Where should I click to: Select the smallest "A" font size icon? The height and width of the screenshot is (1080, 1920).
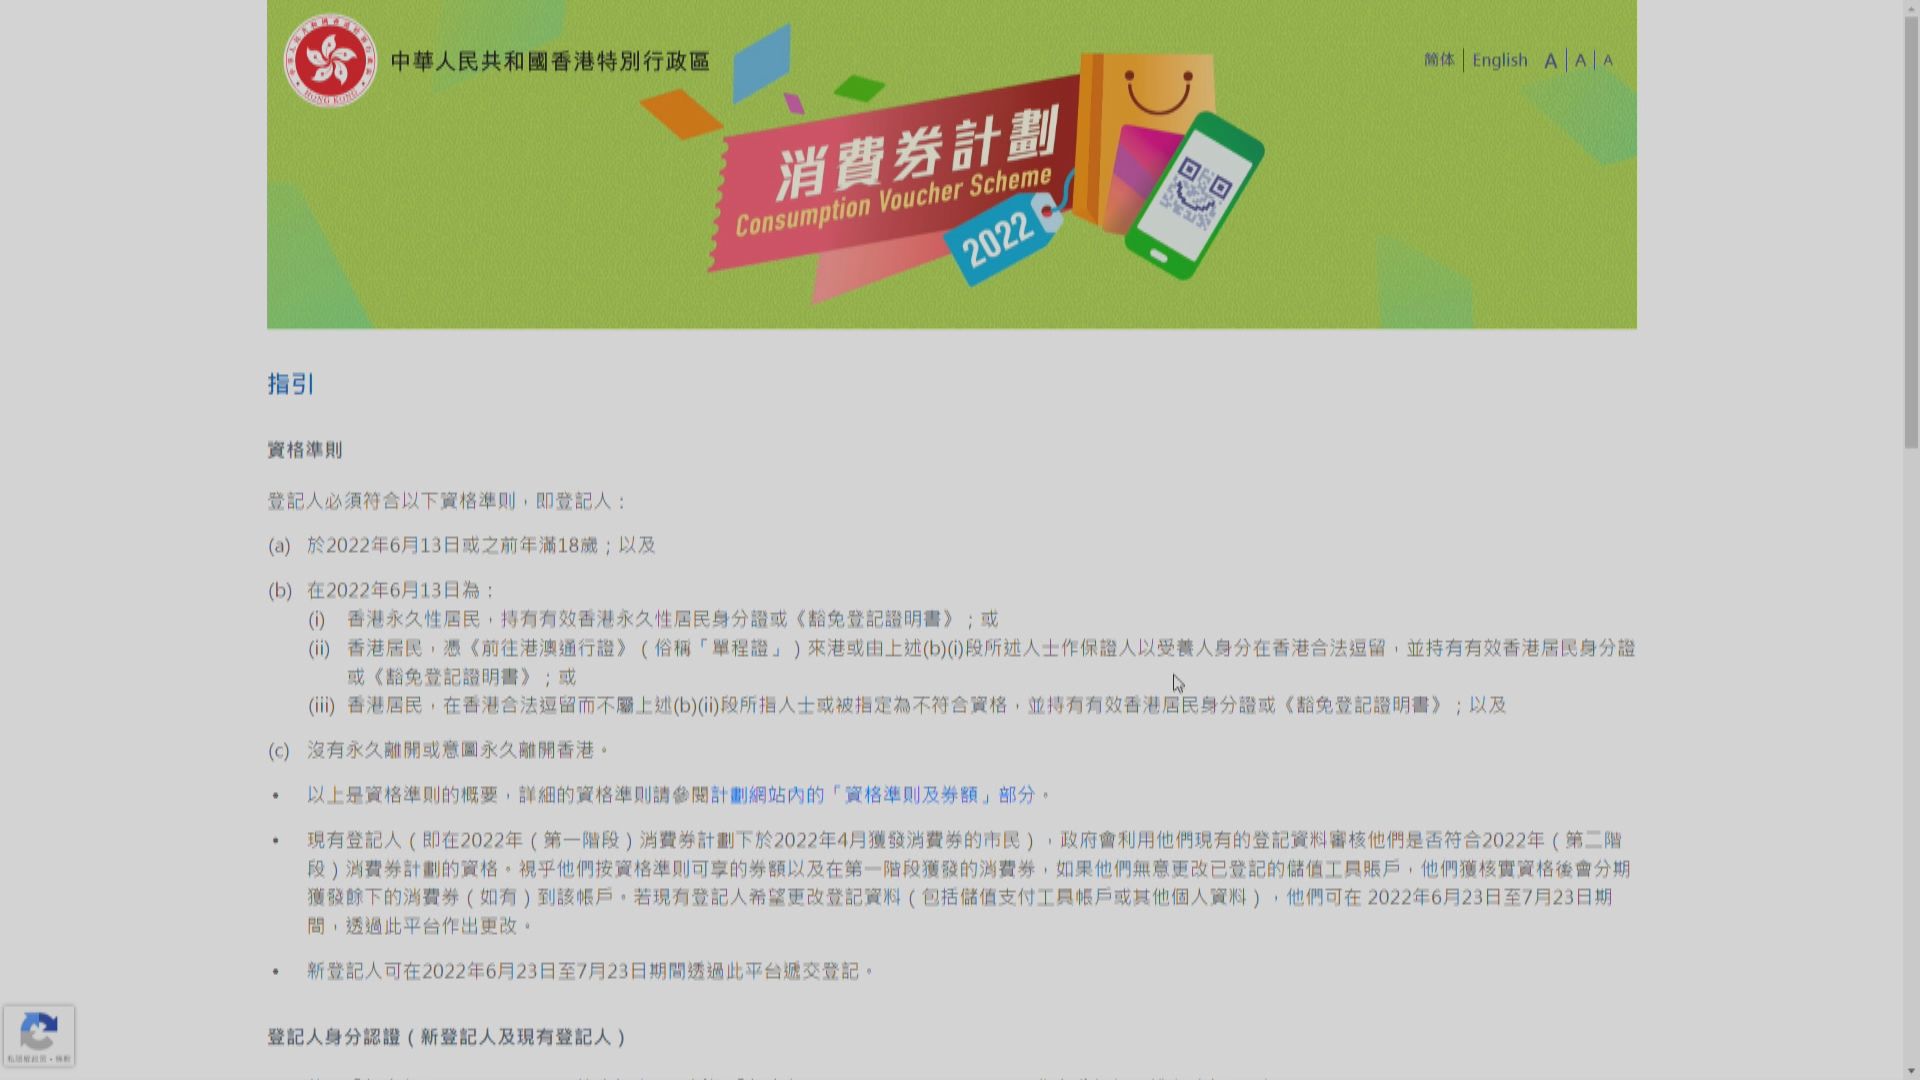[1606, 60]
